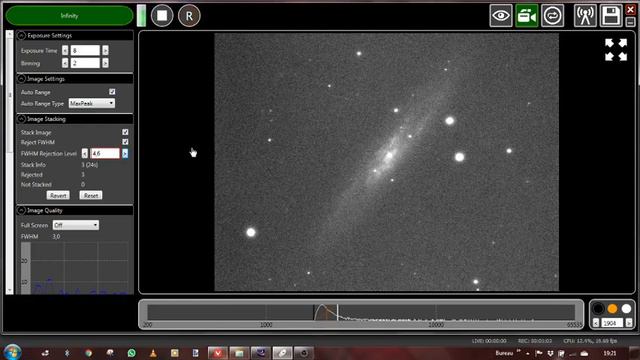Click the circular sync arrows icon

tap(552, 16)
